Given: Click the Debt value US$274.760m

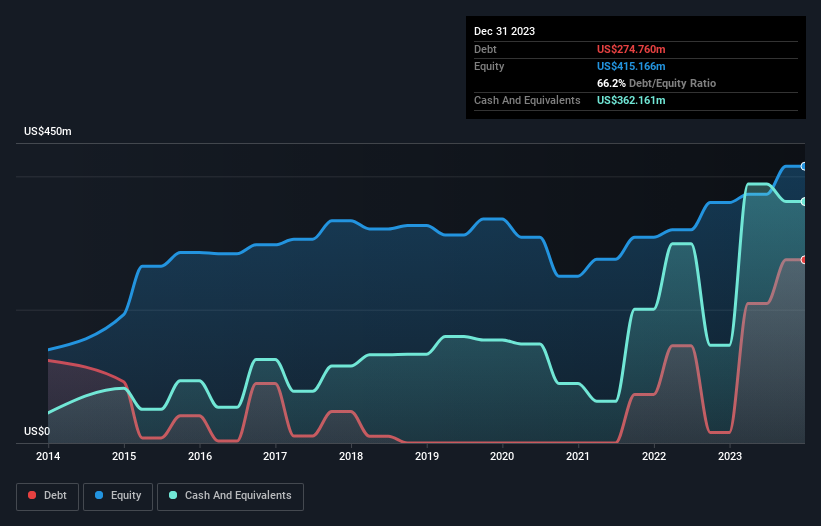Looking at the screenshot, I should point(631,49).
